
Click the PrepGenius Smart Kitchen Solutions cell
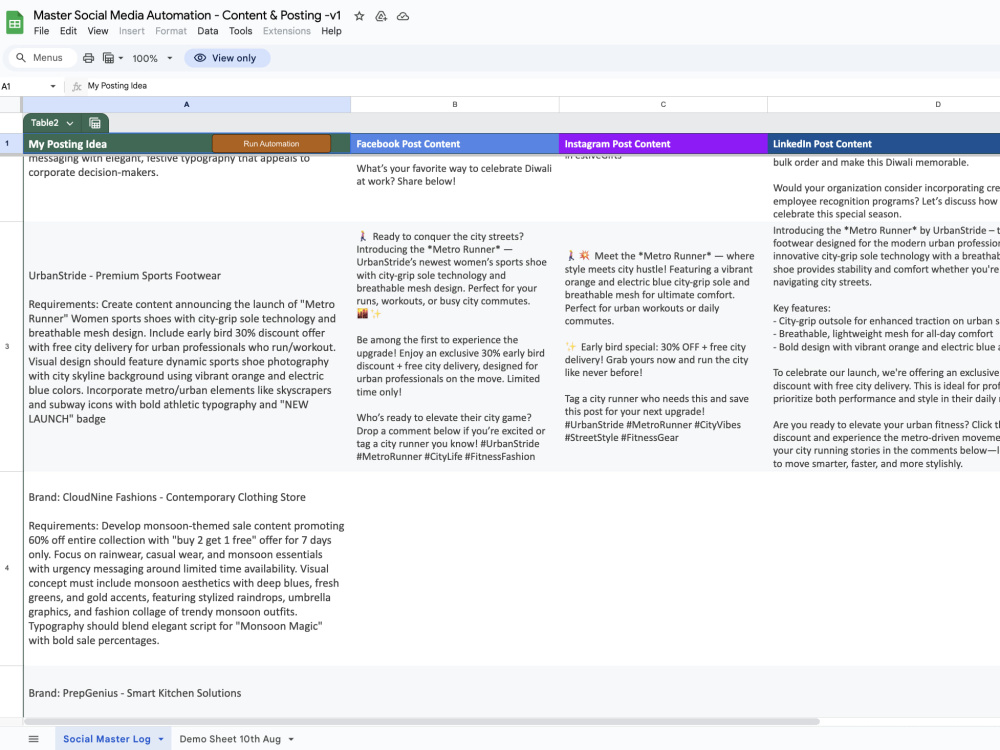[x=187, y=693]
